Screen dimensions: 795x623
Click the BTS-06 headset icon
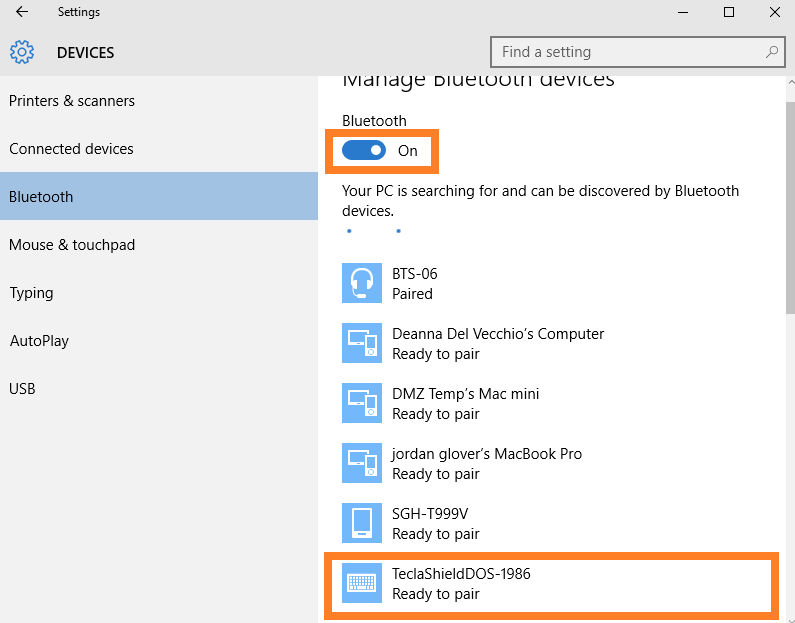point(362,283)
